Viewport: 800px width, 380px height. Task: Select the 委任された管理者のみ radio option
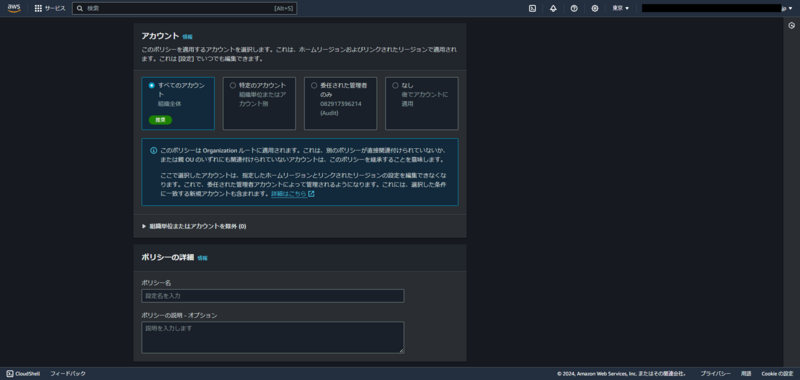click(314, 86)
